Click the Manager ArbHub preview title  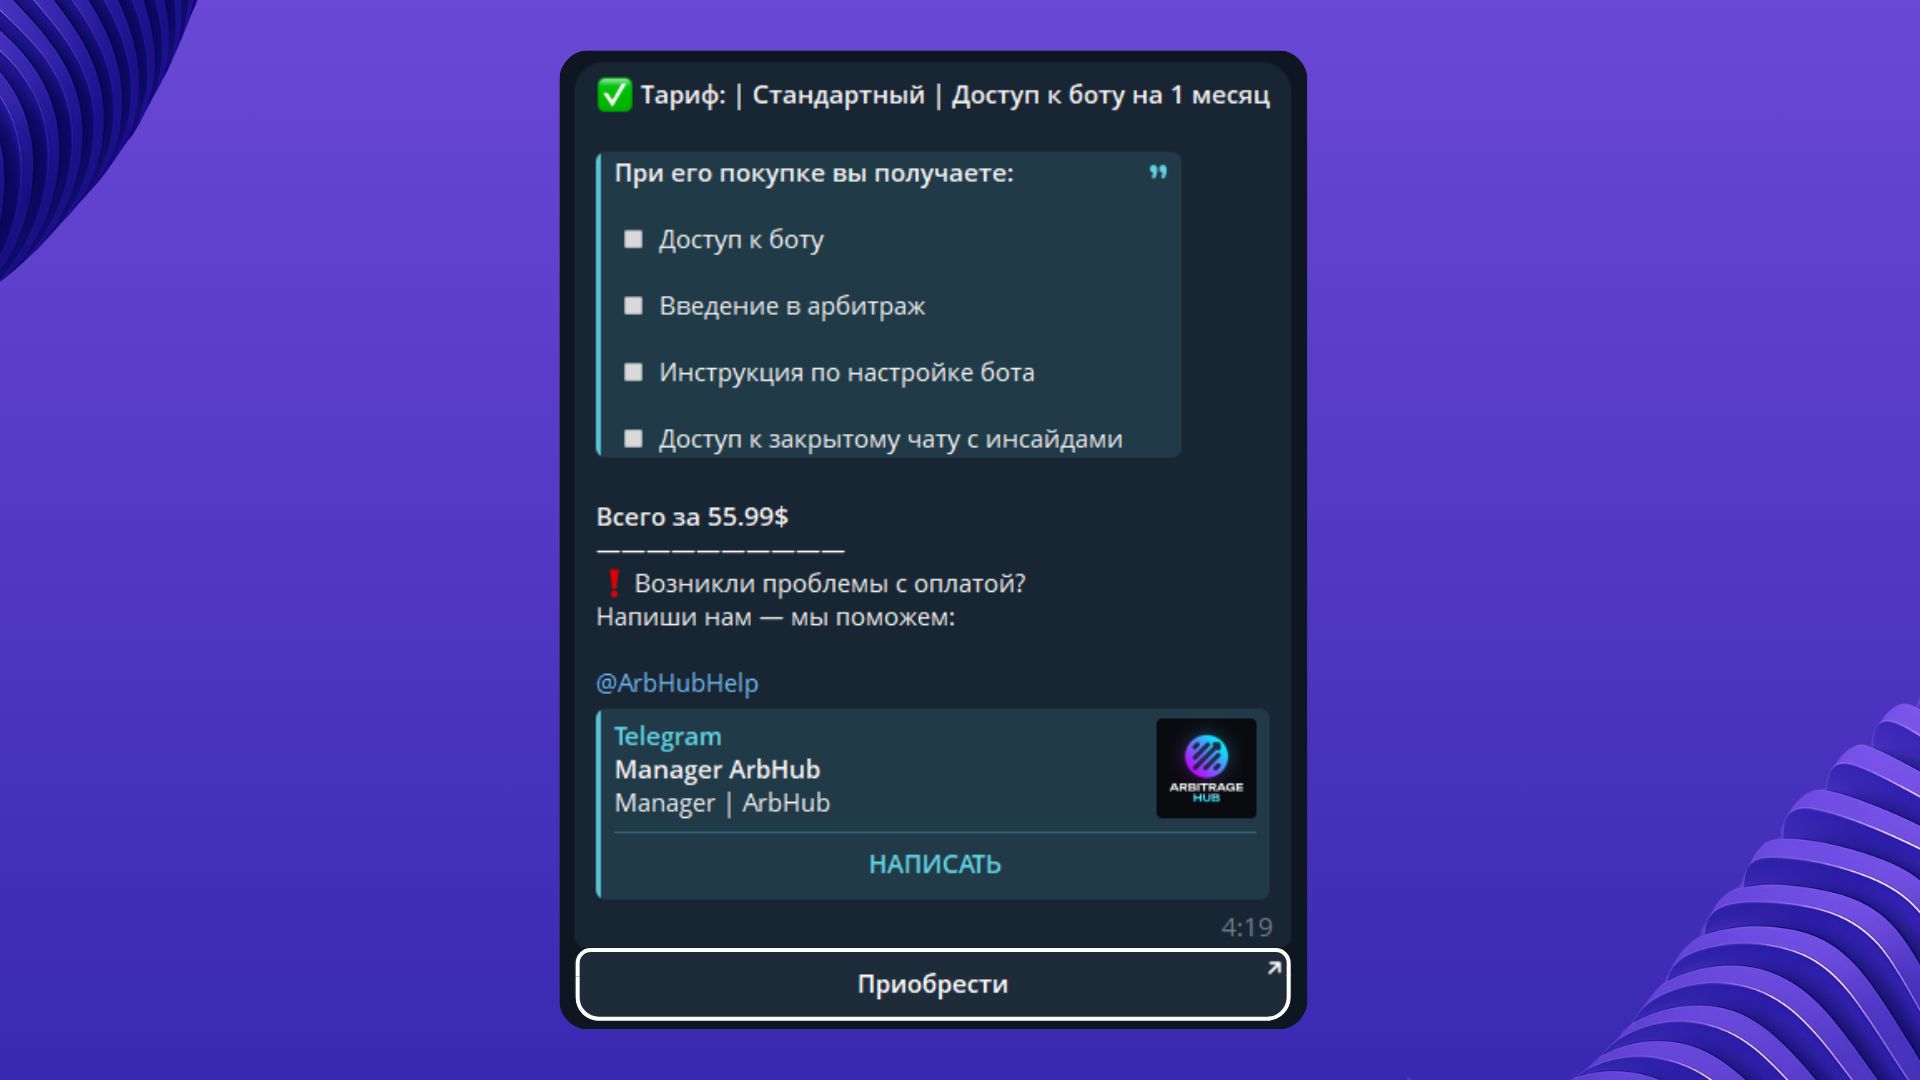pos(717,769)
